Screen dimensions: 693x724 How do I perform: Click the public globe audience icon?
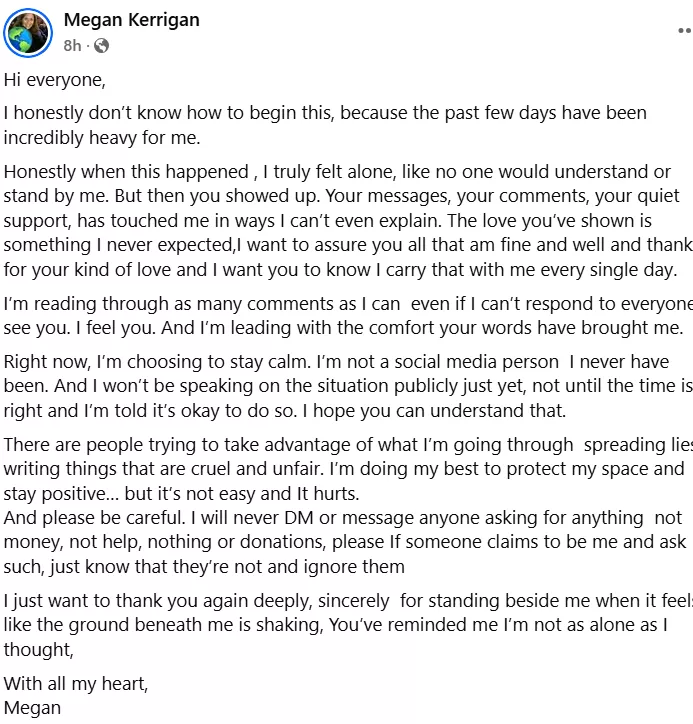(102, 46)
